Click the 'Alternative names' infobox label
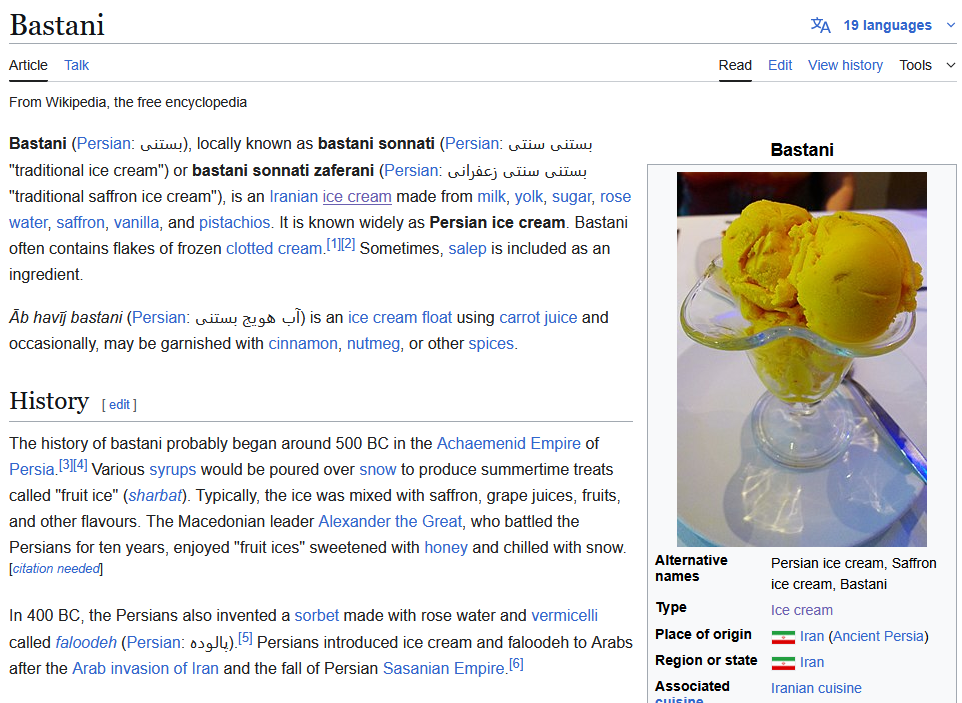Viewport: 962px width, 703px height. [691, 568]
